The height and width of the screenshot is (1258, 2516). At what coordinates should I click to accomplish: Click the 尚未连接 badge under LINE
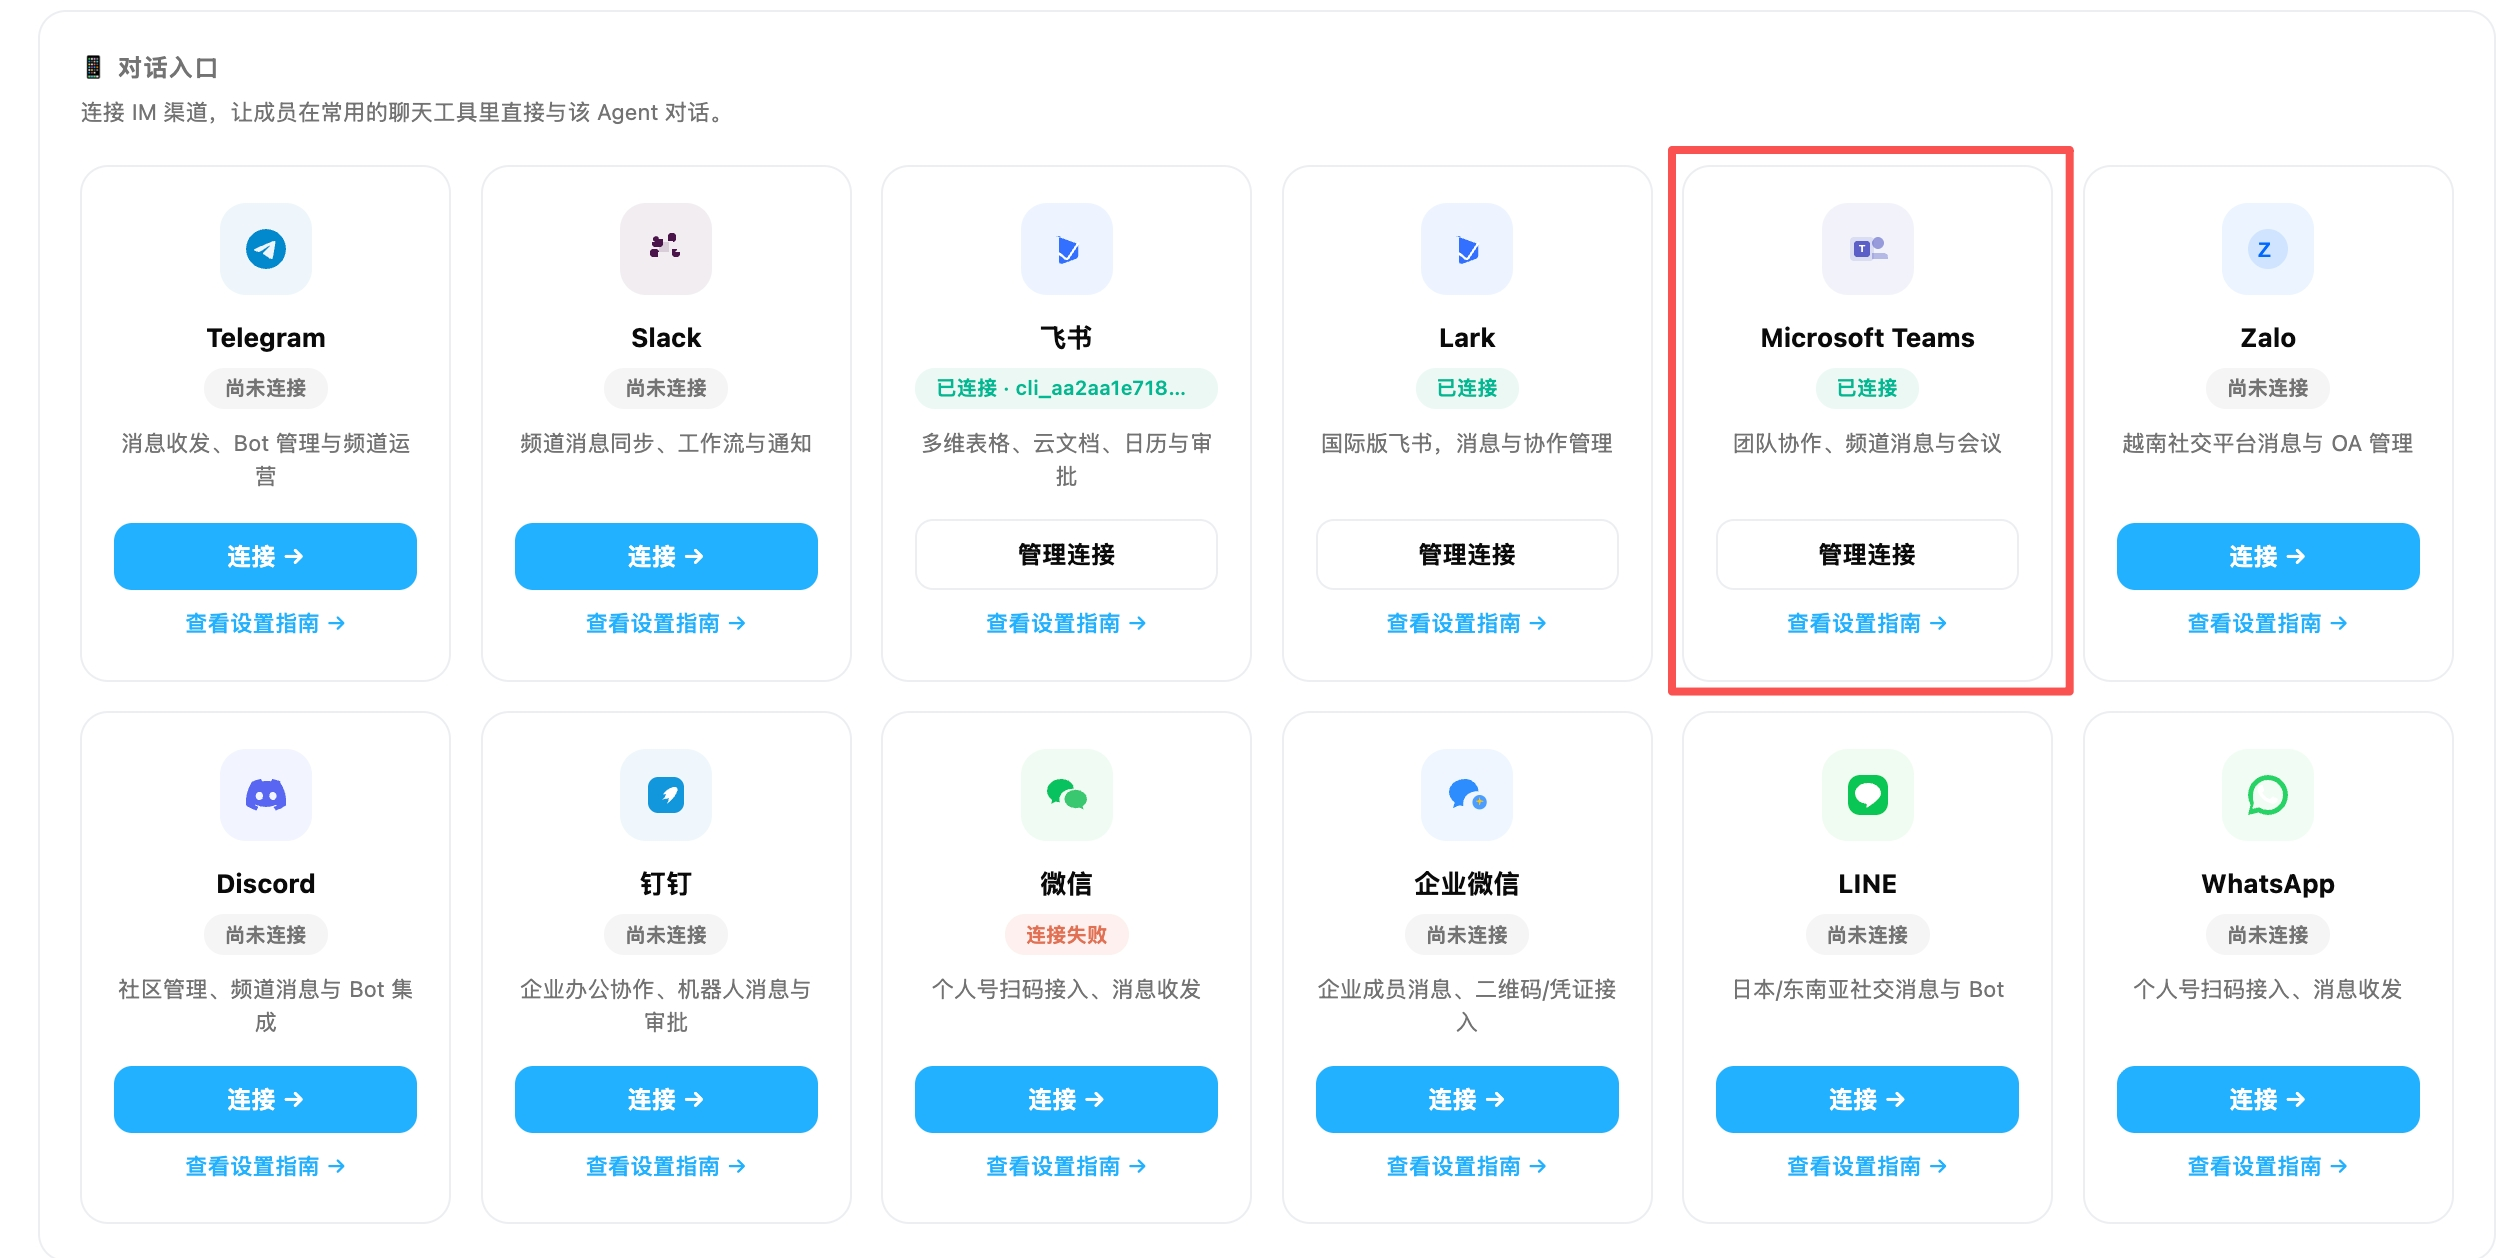(x=1868, y=935)
